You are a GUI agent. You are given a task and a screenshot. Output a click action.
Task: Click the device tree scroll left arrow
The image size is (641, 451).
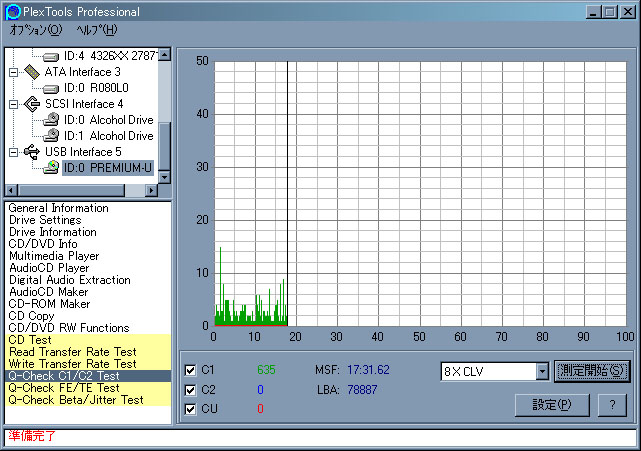[x=11, y=190]
